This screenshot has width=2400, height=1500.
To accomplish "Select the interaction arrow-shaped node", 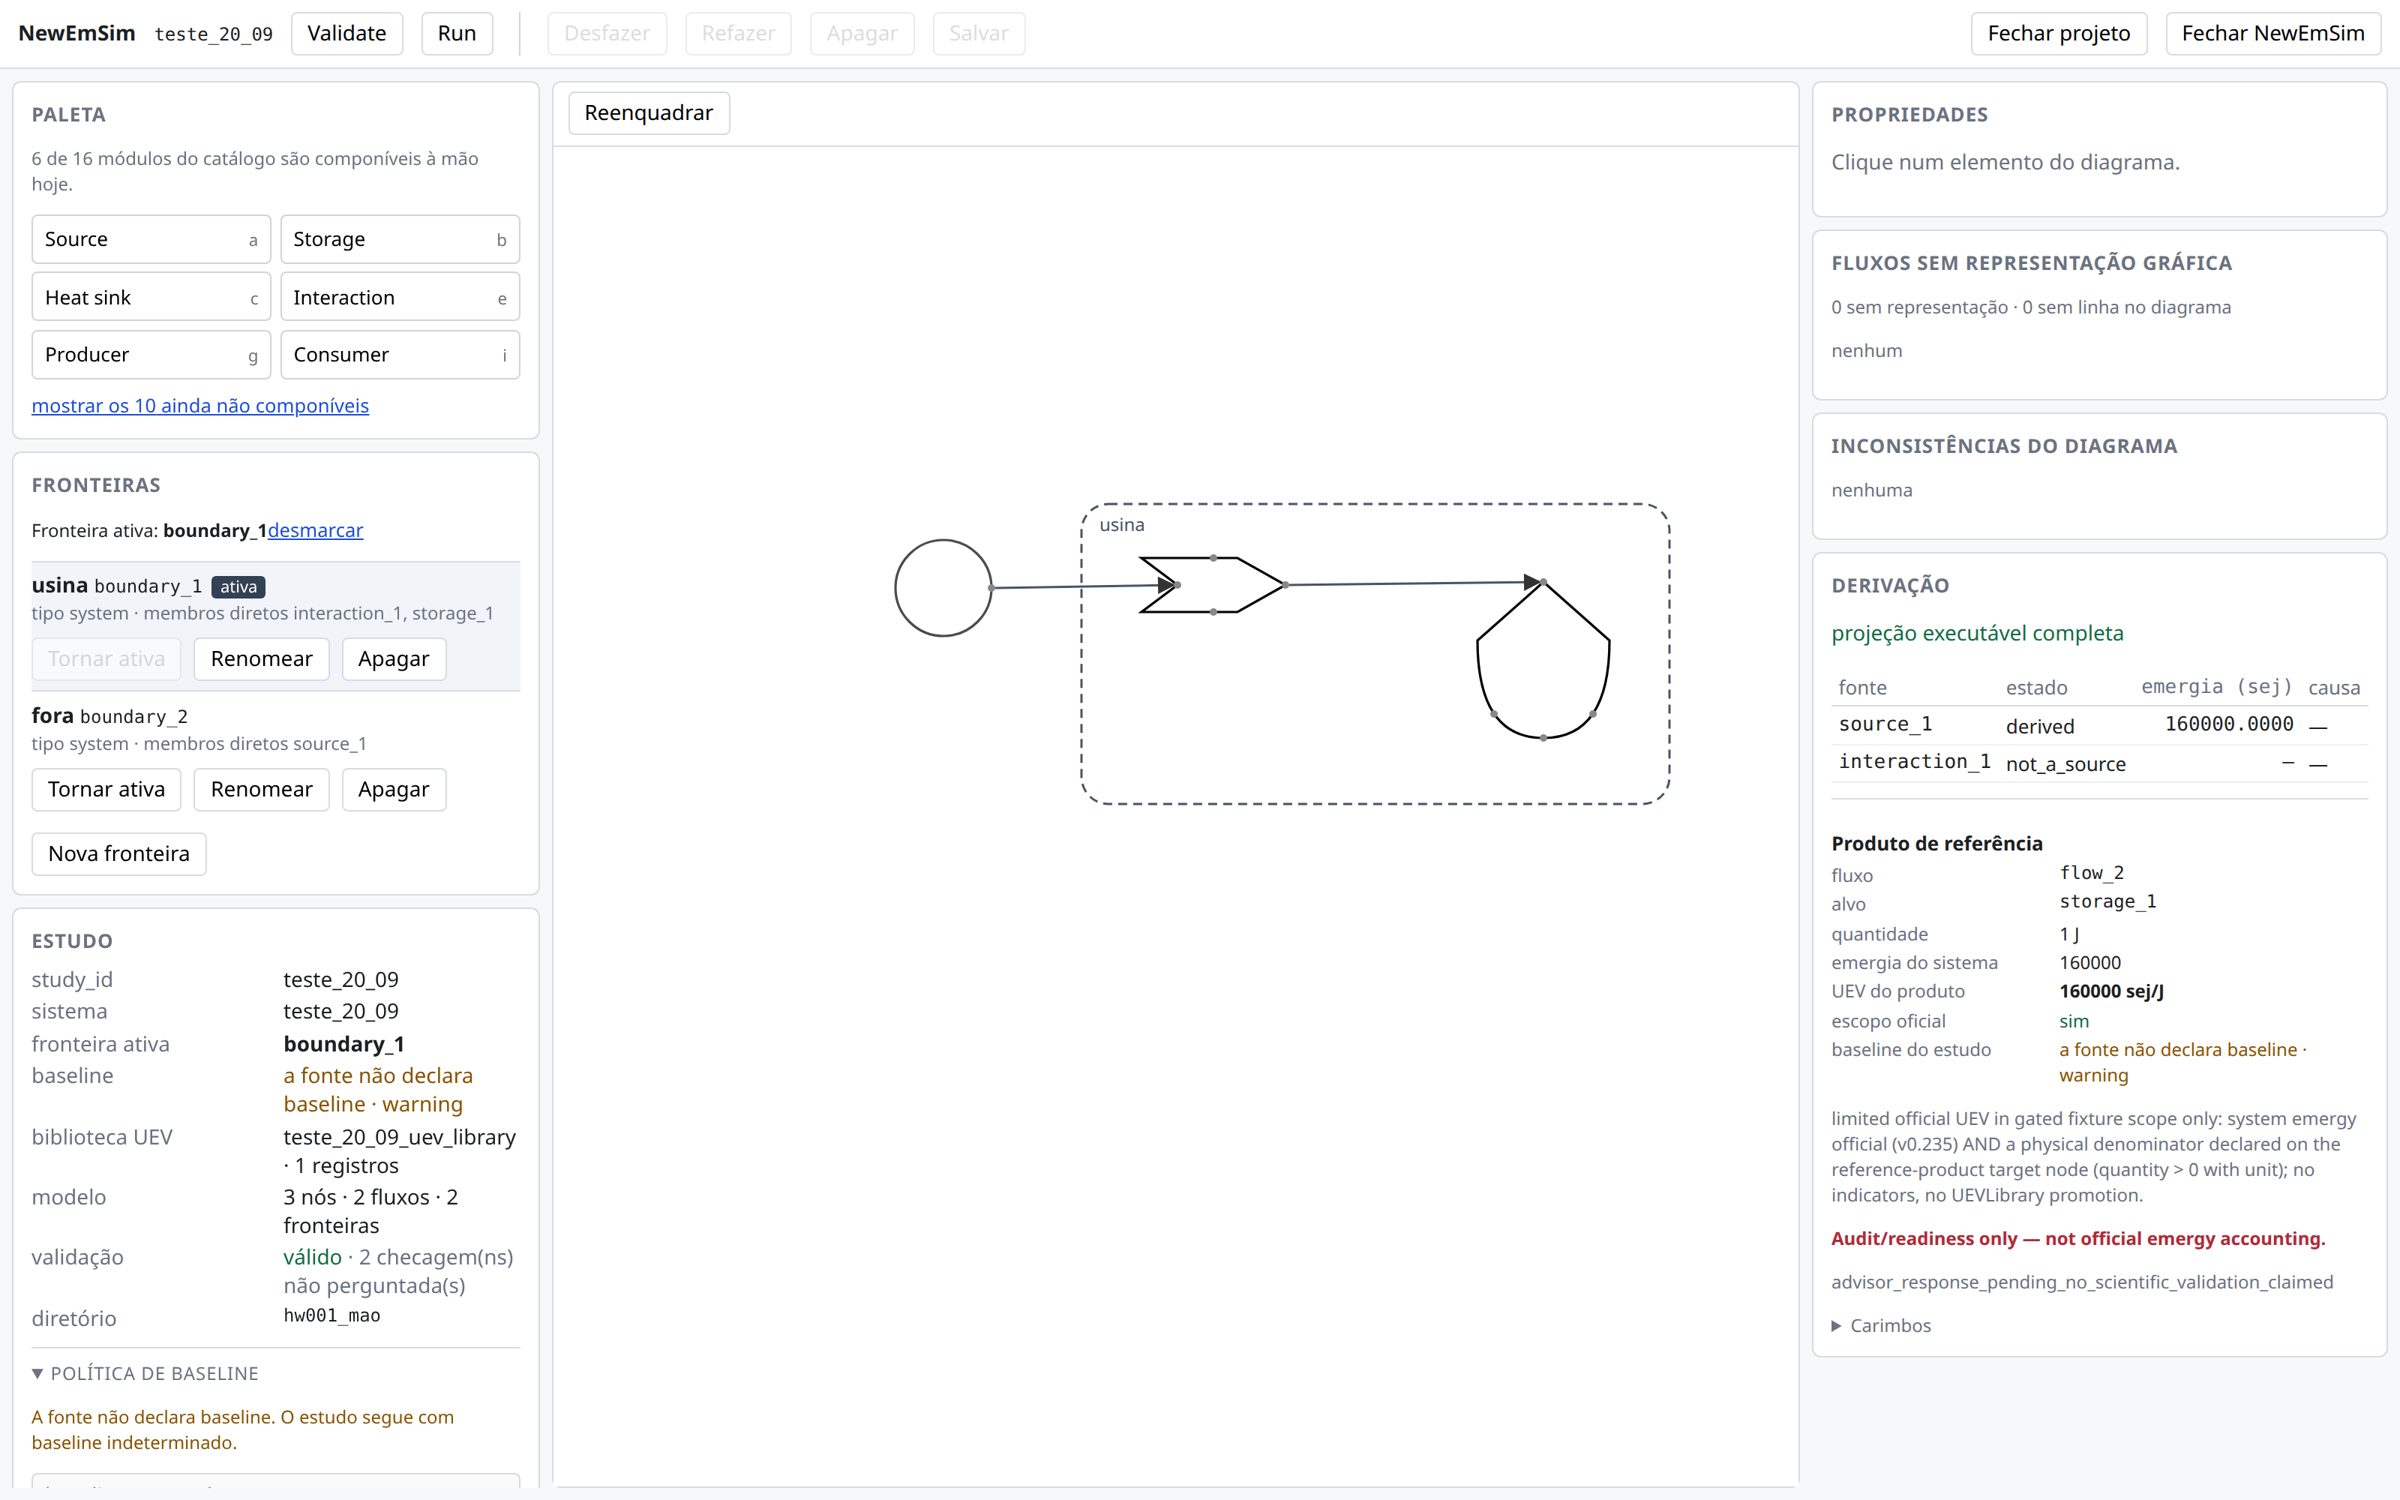I will 1212,585.
